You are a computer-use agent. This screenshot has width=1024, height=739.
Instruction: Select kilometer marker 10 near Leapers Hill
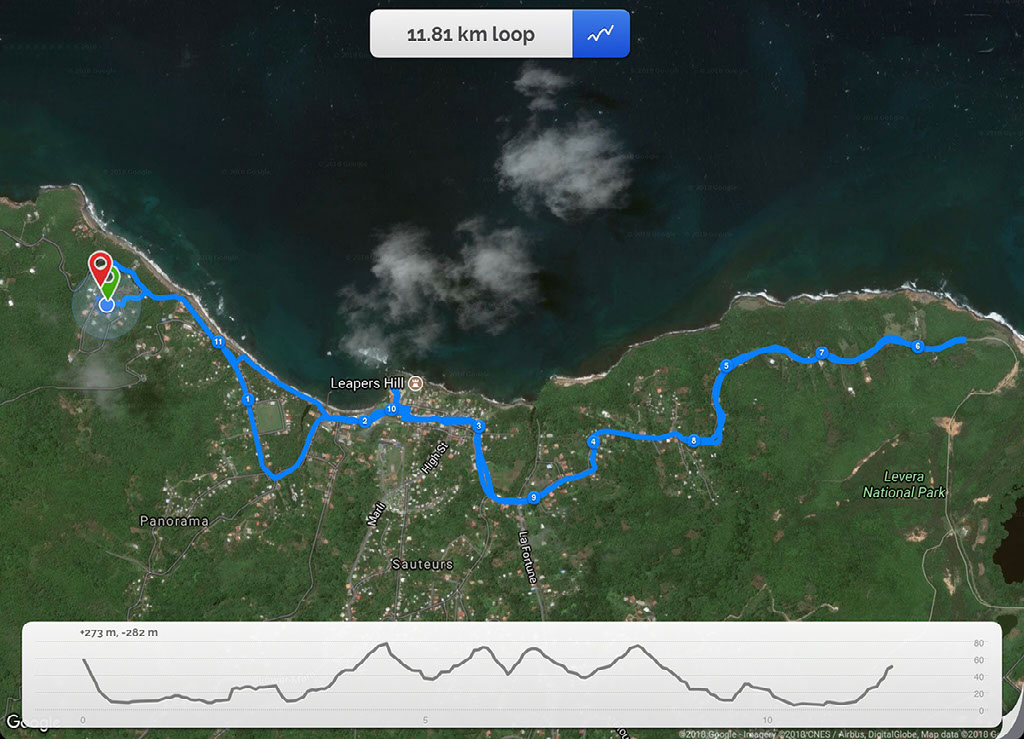tap(391, 409)
